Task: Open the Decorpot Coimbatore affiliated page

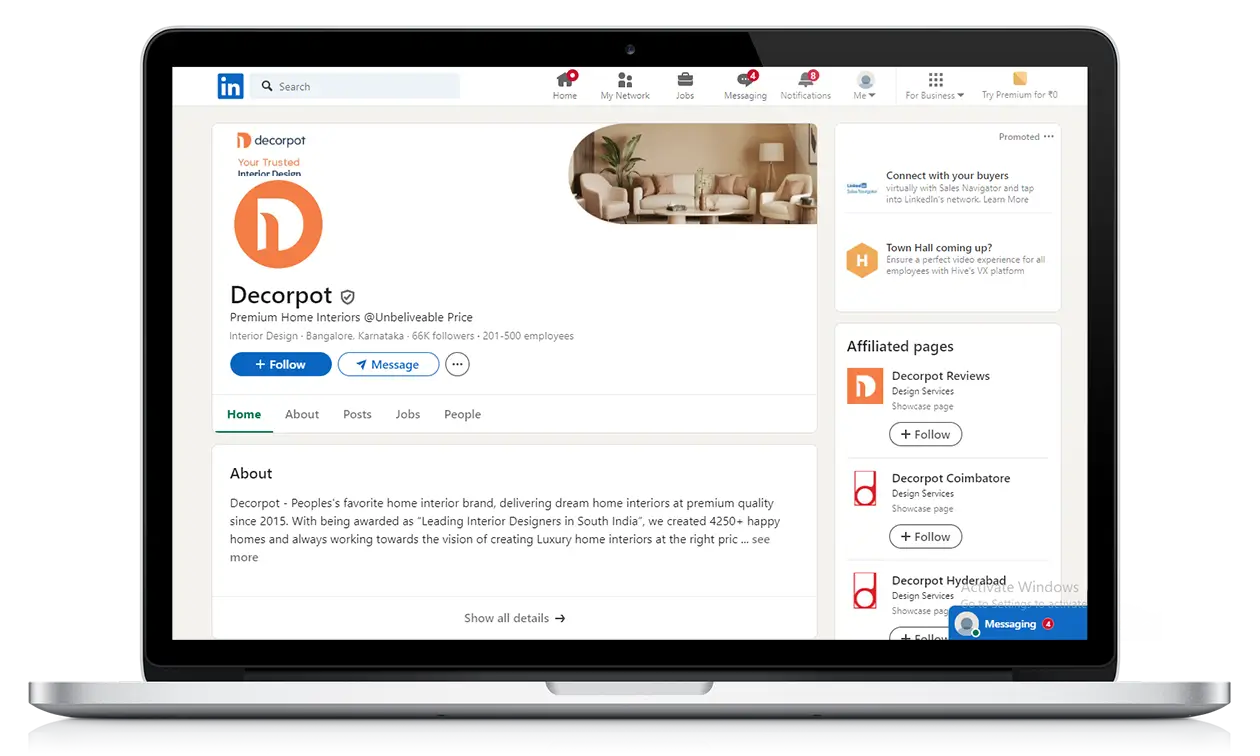Action: [x=951, y=478]
